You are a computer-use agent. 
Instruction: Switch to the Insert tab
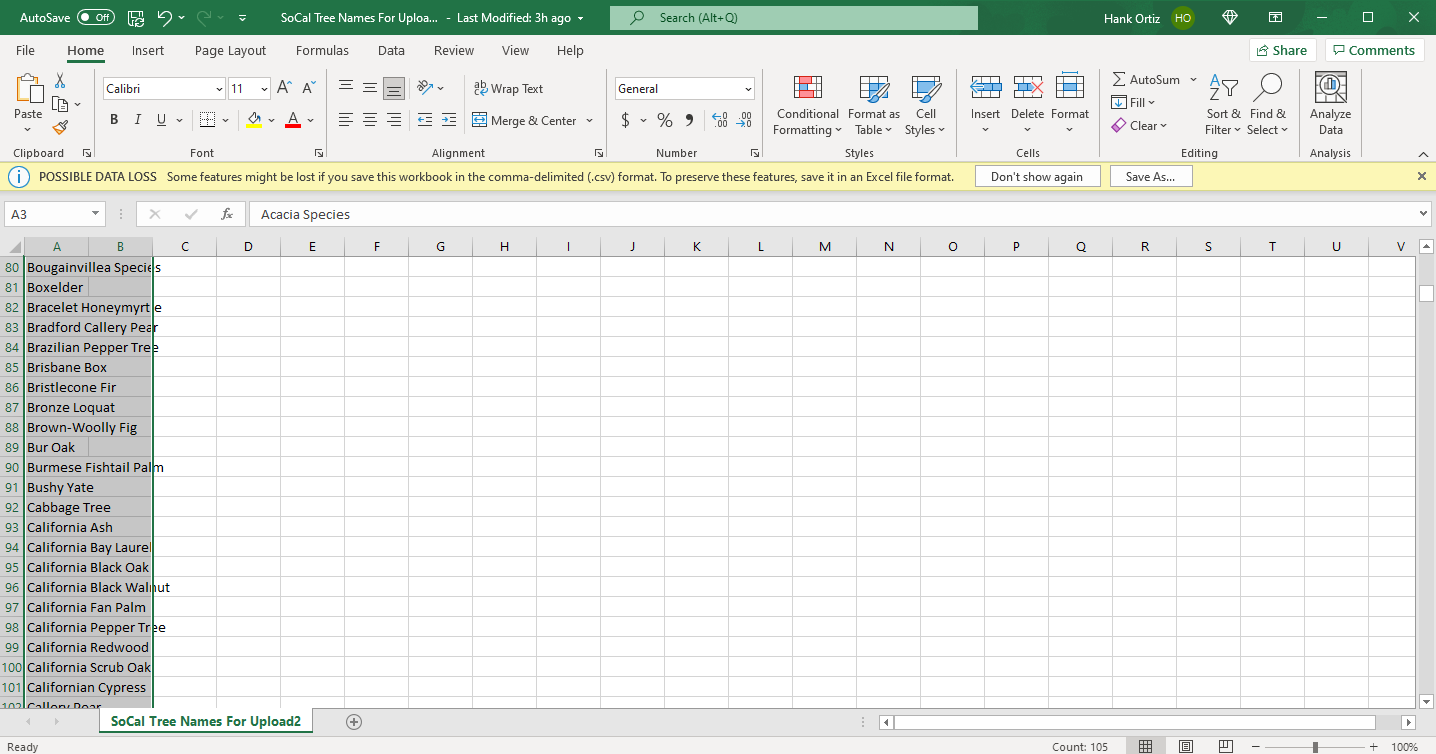point(148,50)
